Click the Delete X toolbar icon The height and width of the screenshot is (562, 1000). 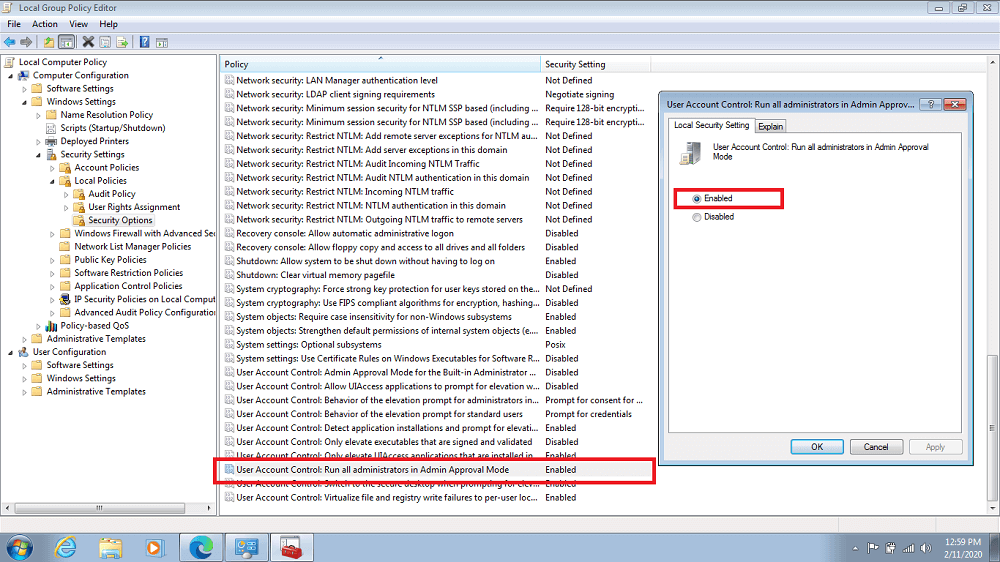pos(88,42)
